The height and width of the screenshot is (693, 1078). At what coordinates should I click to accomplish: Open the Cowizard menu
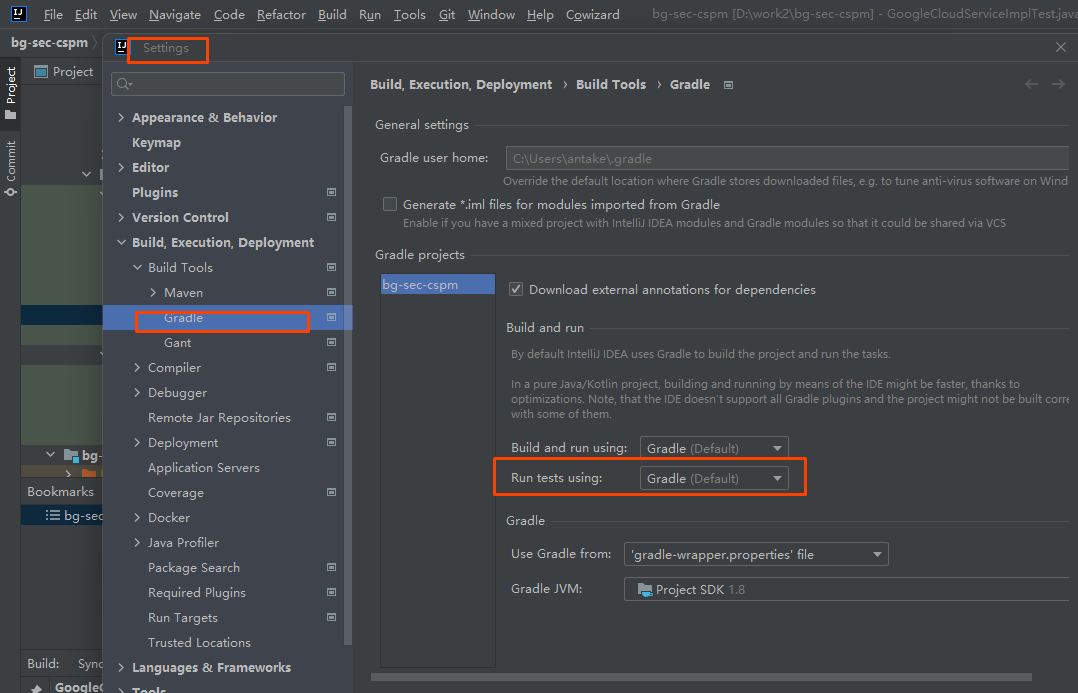tap(593, 14)
